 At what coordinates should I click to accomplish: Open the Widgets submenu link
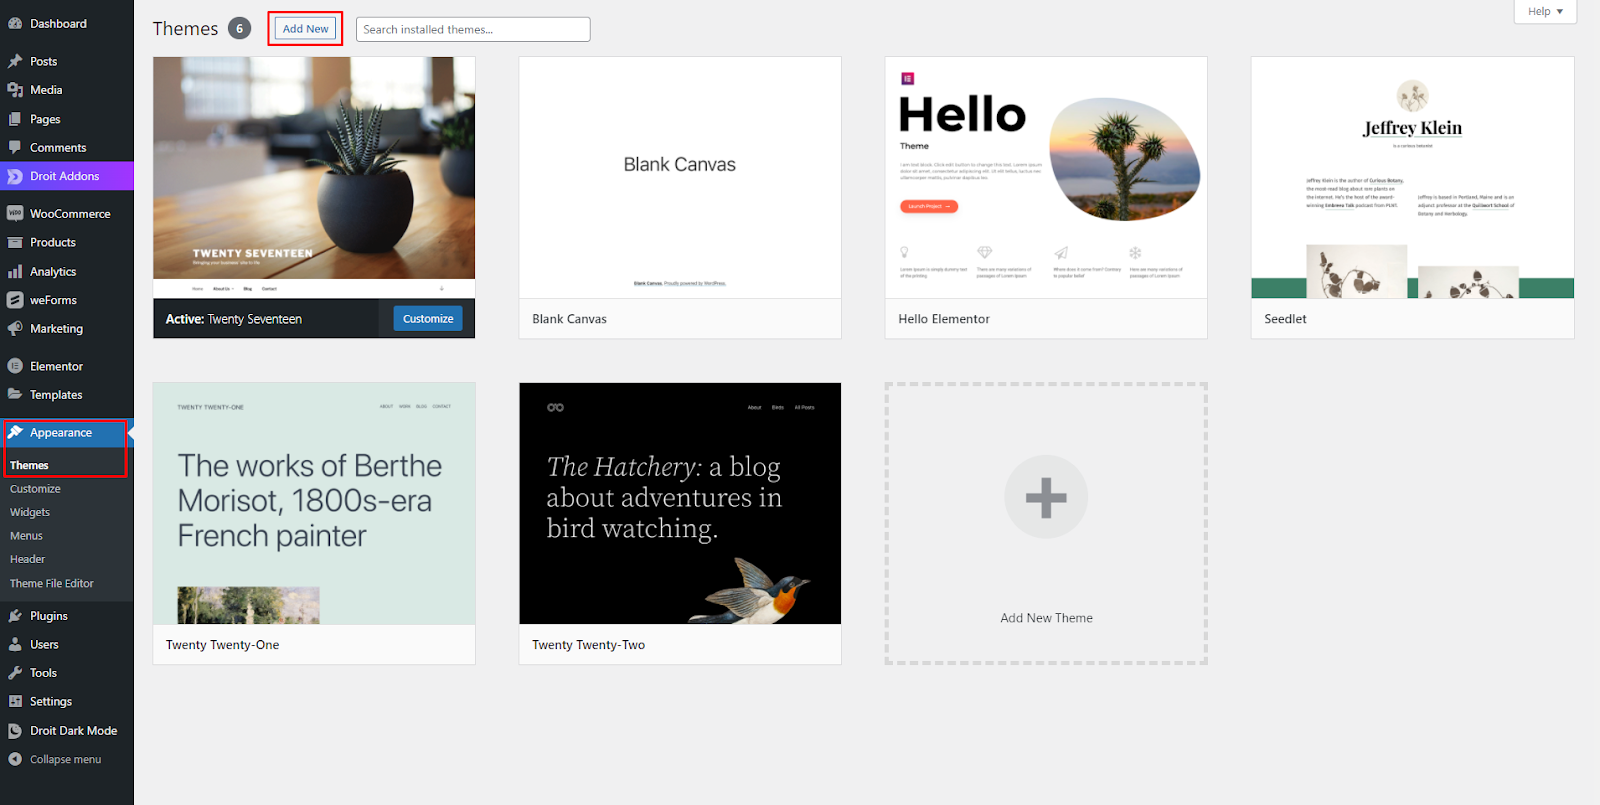point(30,512)
